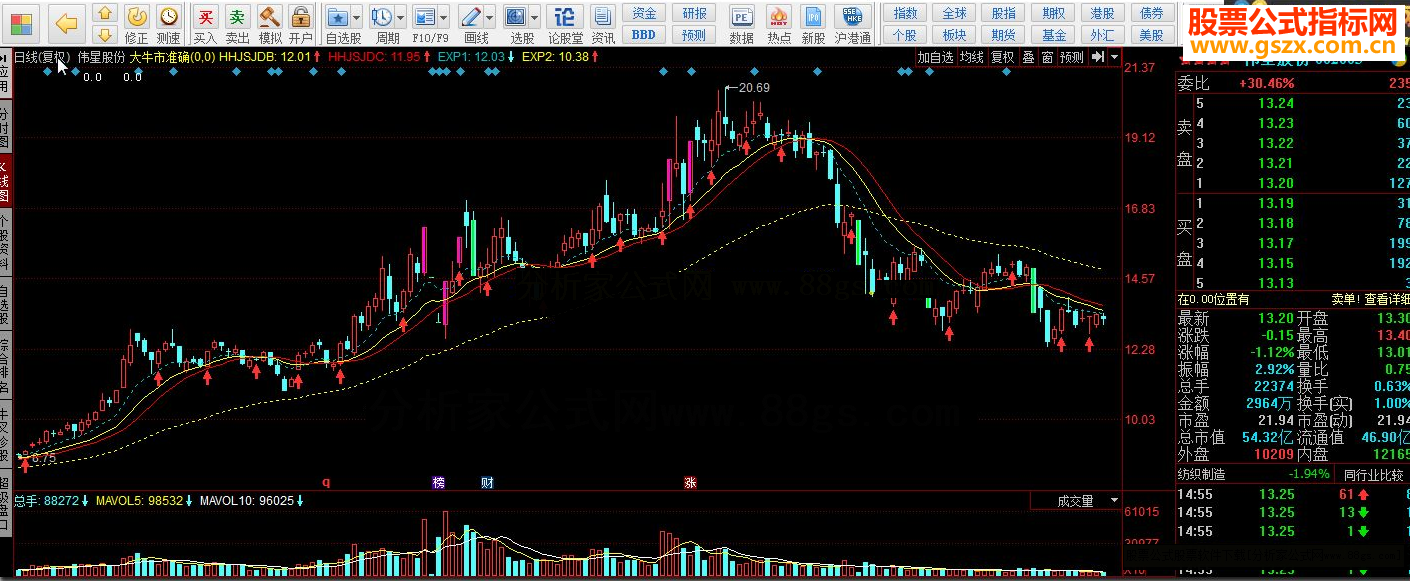Toggle the 复权 price adjustment option
The width and height of the screenshot is (1410, 581).
coord(1002,57)
